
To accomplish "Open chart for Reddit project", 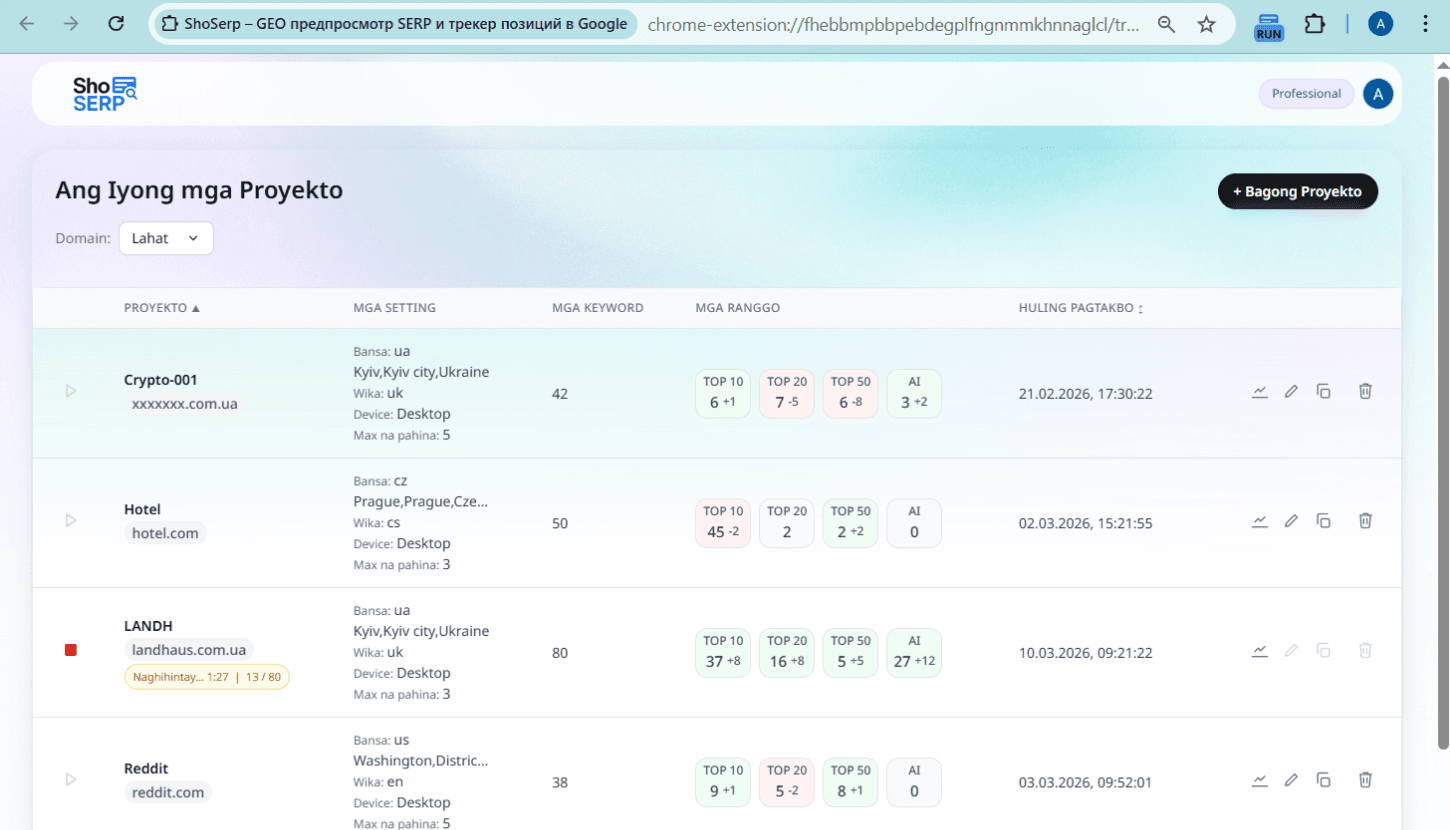I will 1260,780.
